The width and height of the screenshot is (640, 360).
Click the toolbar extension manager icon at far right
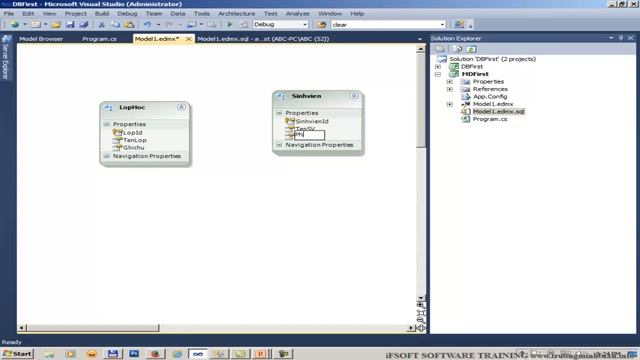click(460, 24)
